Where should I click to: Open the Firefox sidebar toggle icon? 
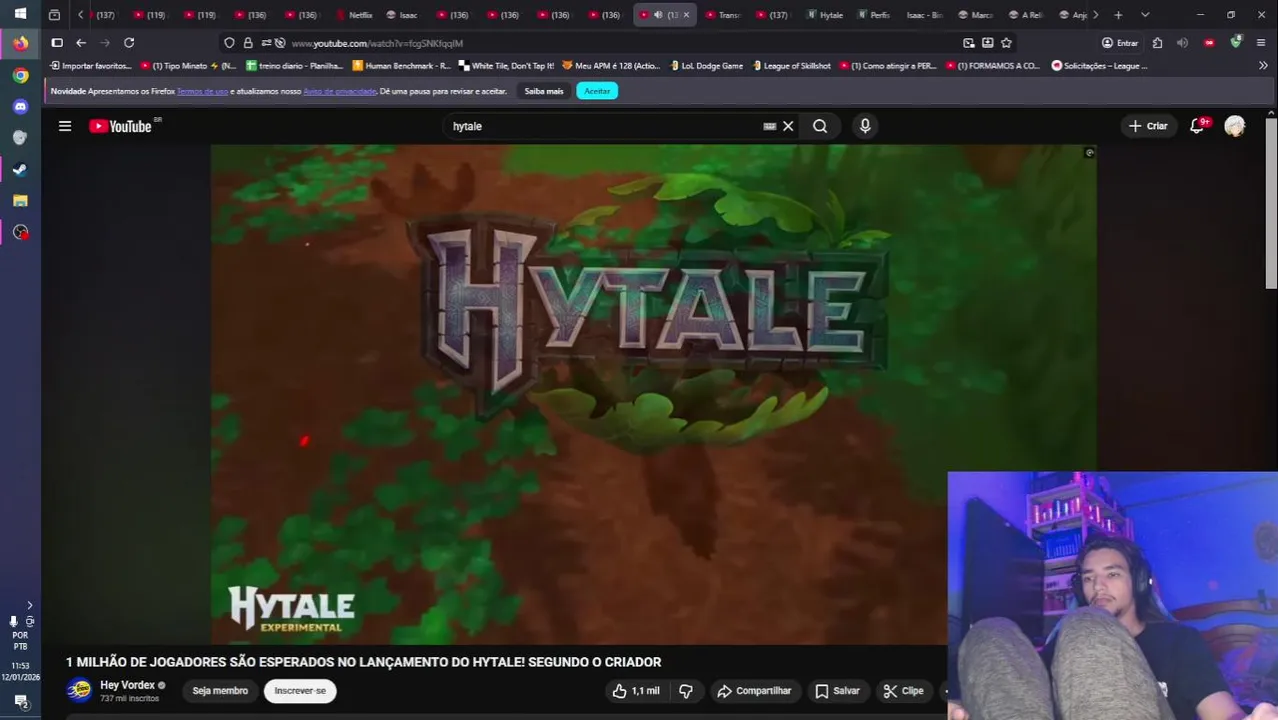click(x=57, y=43)
